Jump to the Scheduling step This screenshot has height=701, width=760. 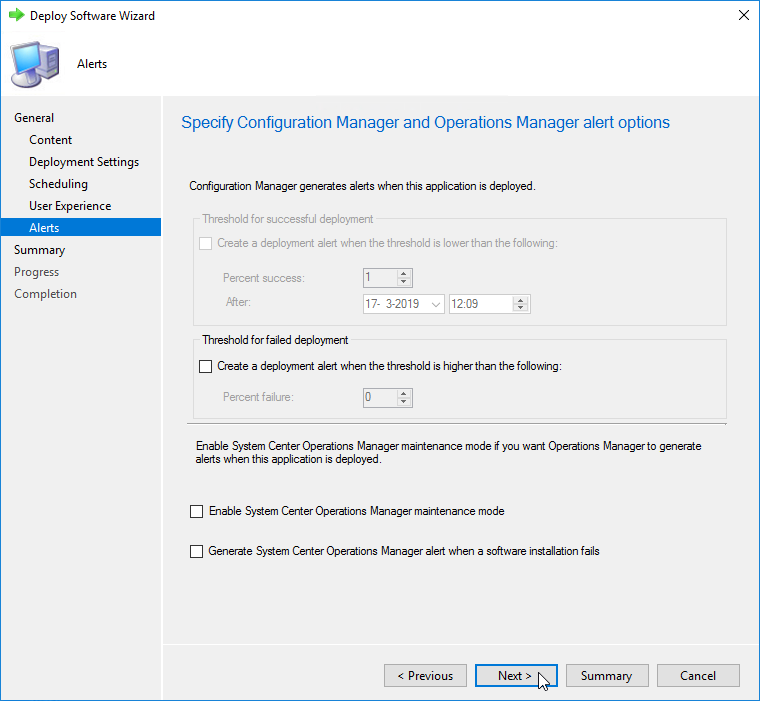point(58,184)
